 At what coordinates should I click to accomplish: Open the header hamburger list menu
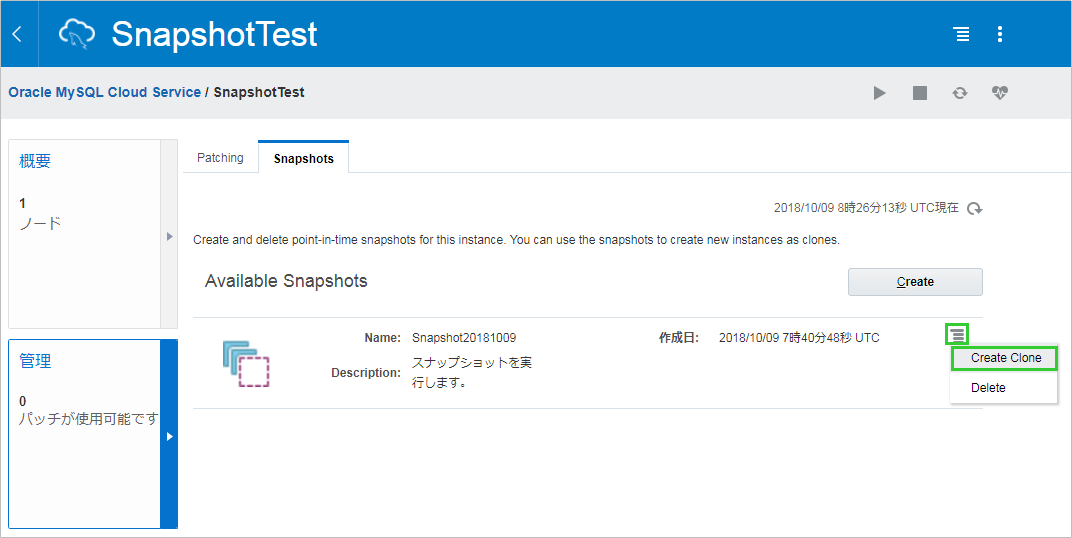[962, 34]
